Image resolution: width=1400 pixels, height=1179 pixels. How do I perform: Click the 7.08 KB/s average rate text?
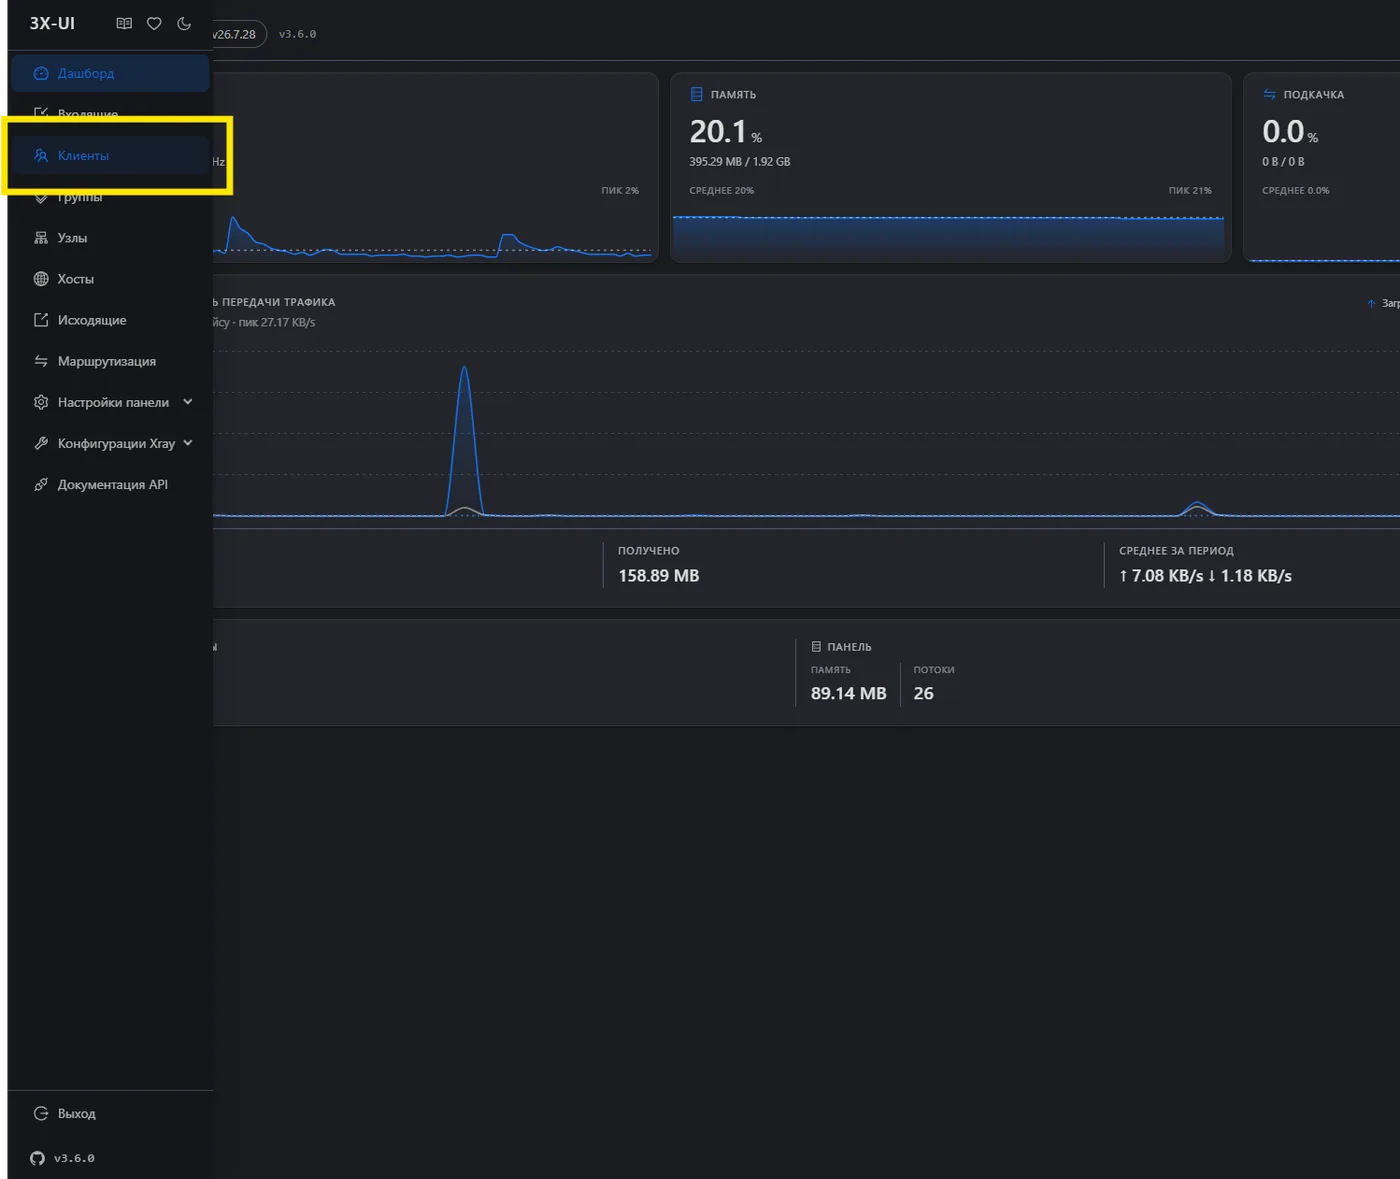(x=1161, y=576)
